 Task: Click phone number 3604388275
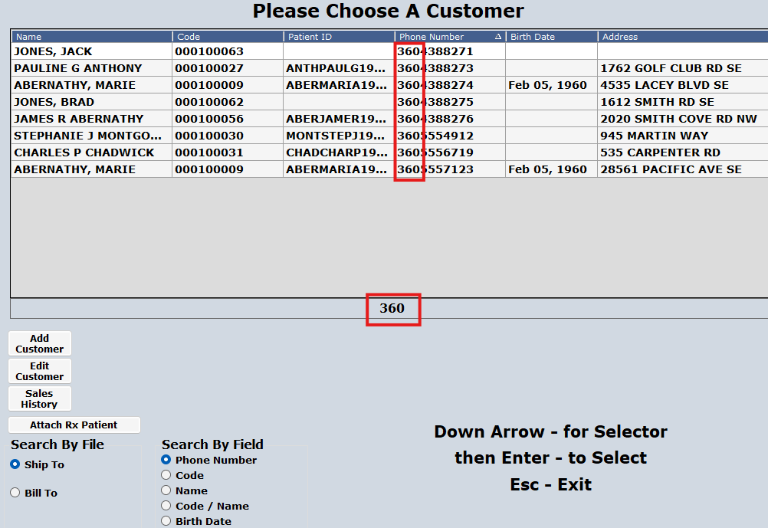435,102
